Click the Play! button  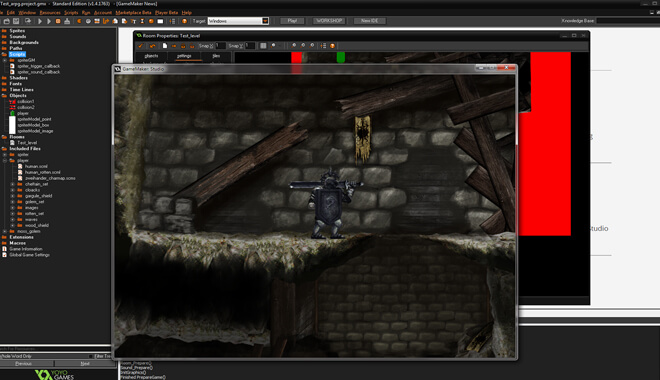click(292, 21)
